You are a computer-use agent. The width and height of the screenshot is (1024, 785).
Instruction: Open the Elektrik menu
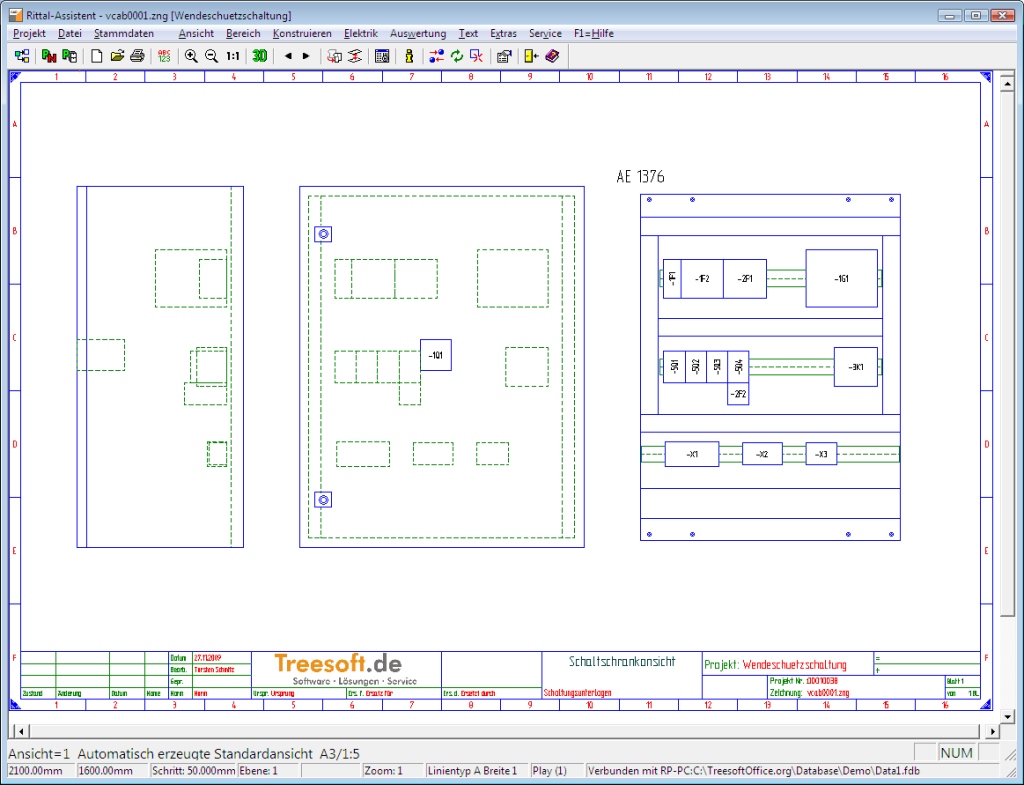click(360, 33)
